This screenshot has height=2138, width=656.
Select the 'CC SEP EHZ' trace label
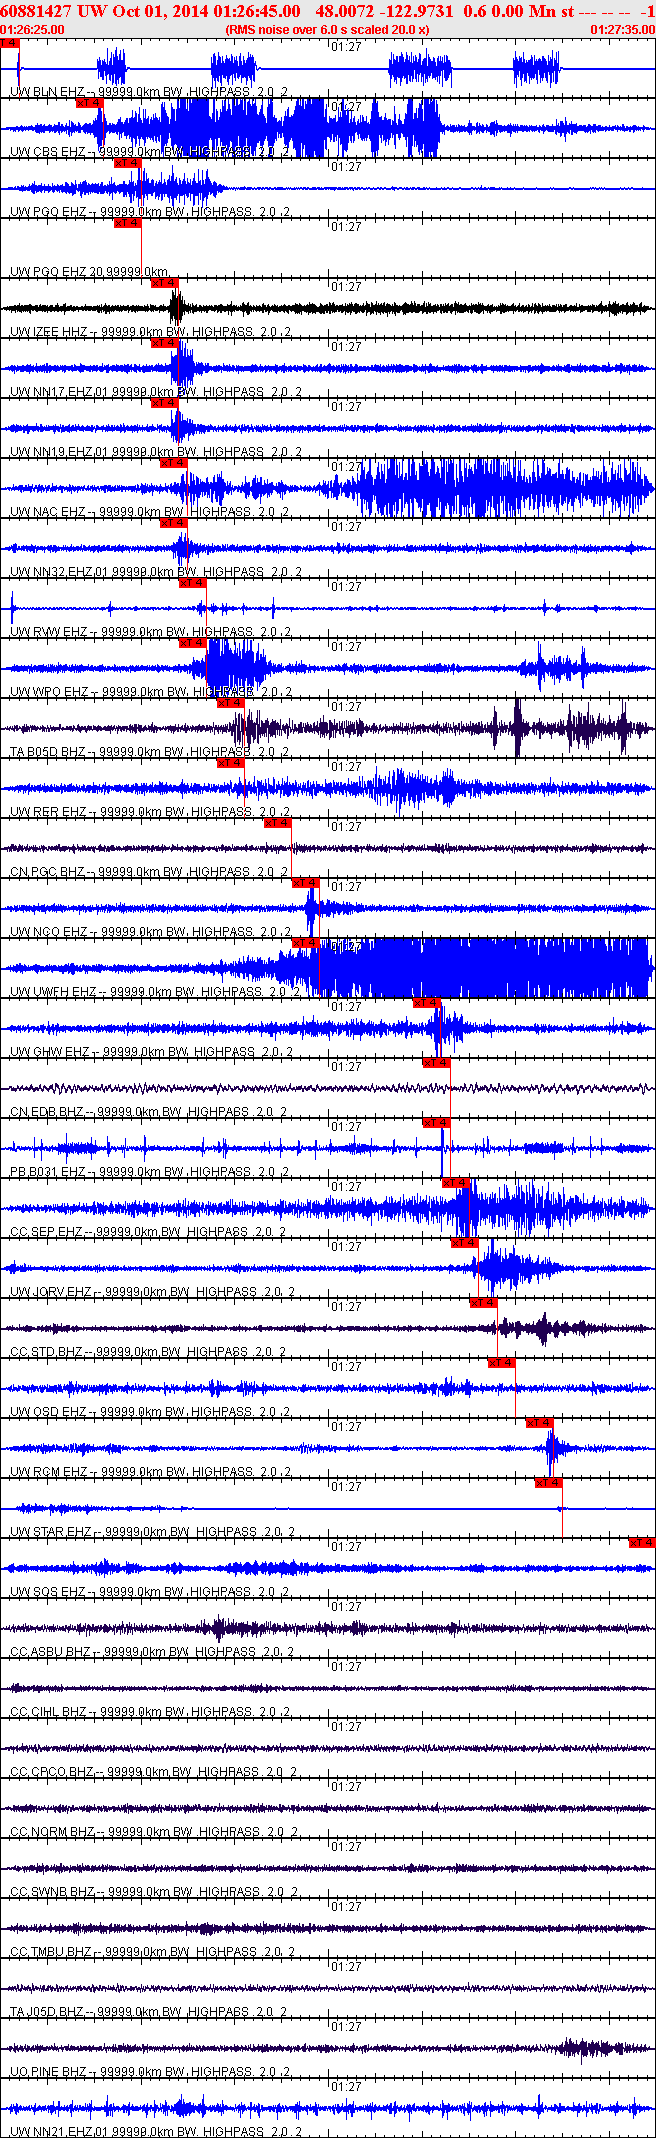[x=47, y=1232]
